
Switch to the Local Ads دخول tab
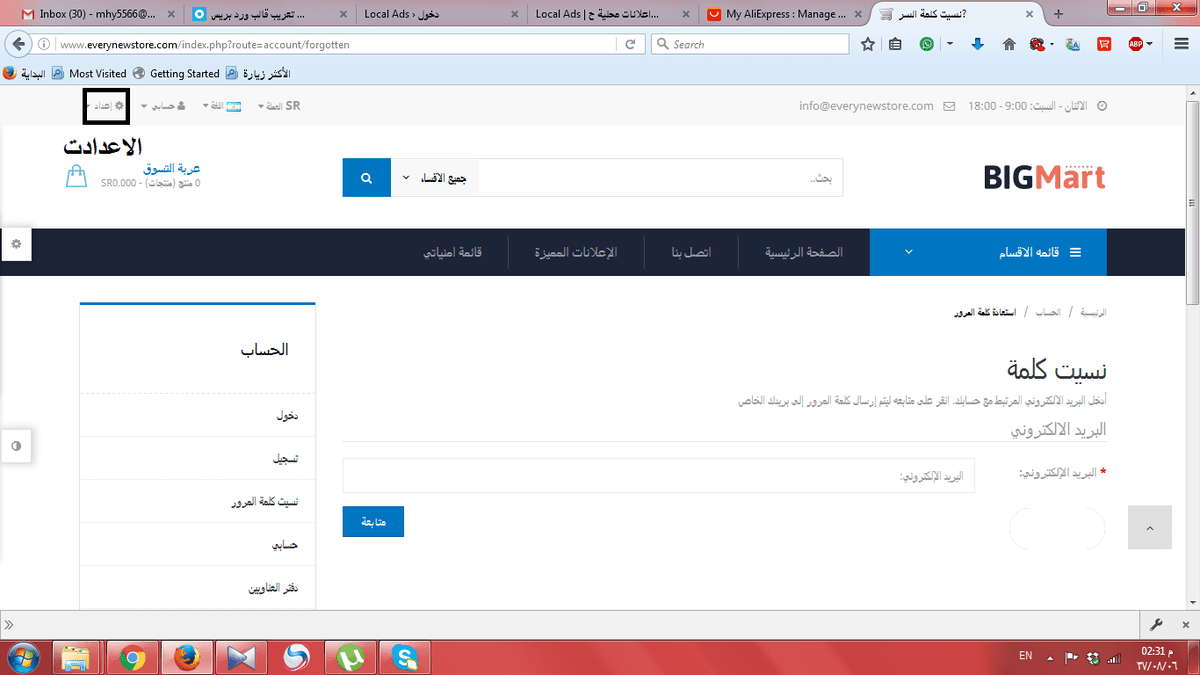pyautogui.click(x=441, y=15)
